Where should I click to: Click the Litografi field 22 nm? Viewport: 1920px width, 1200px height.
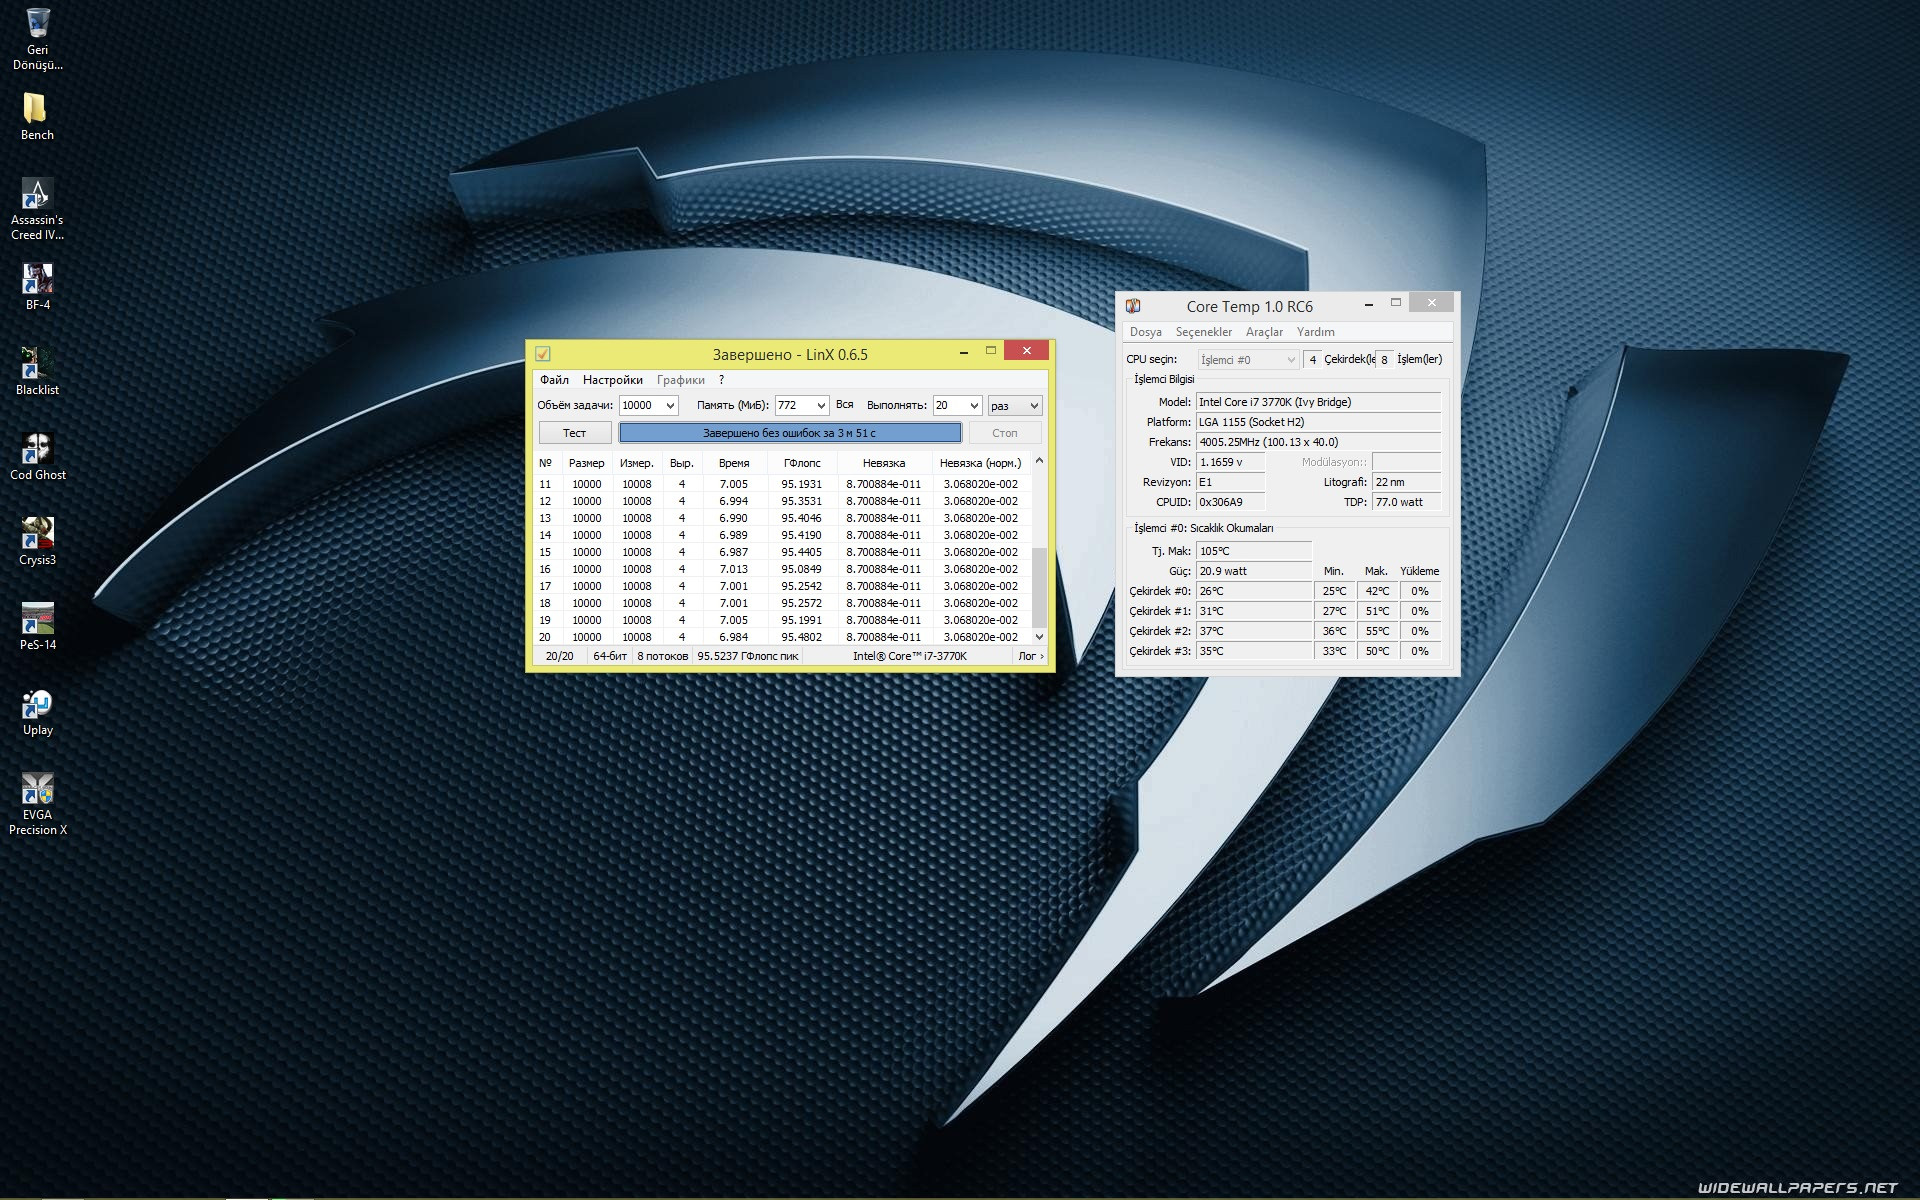click(1406, 482)
